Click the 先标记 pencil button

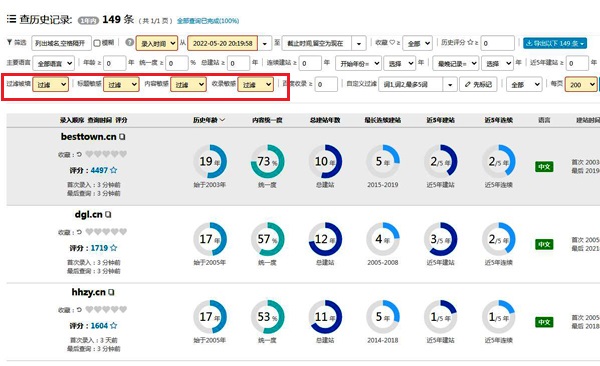[x=478, y=84]
